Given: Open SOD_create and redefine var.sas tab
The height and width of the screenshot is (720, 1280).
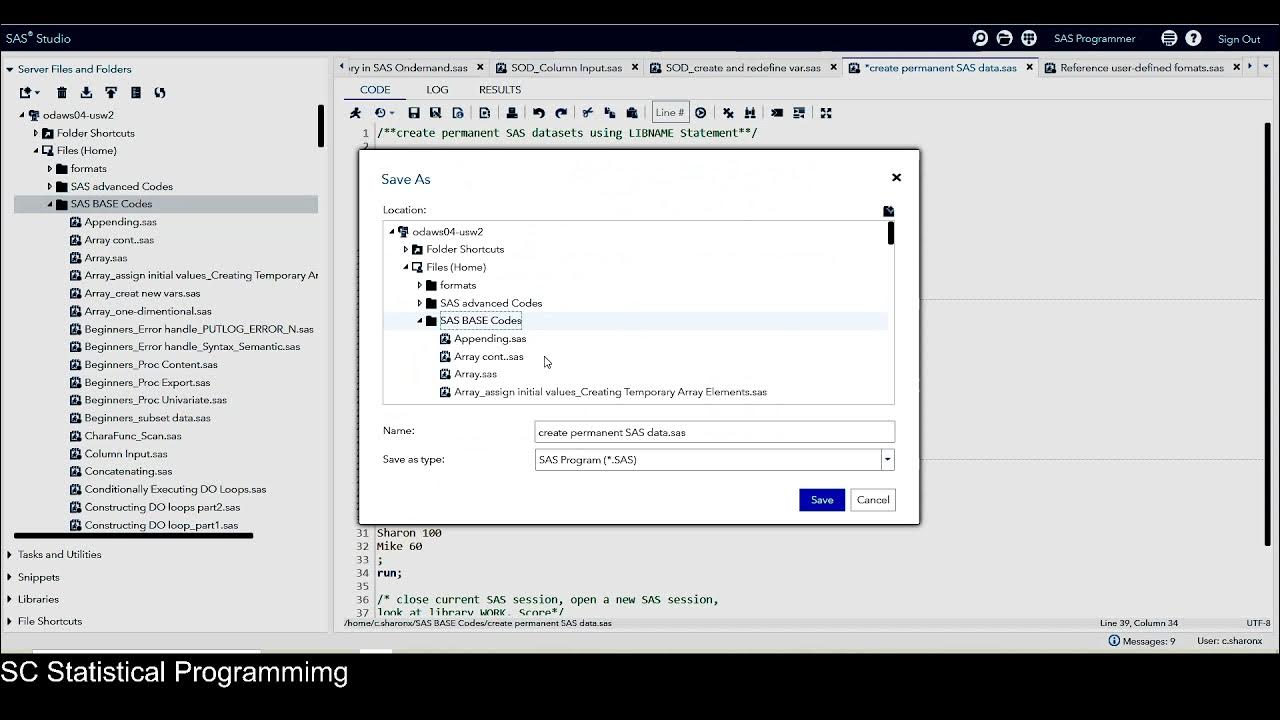Looking at the screenshot, I should [743, 68].
